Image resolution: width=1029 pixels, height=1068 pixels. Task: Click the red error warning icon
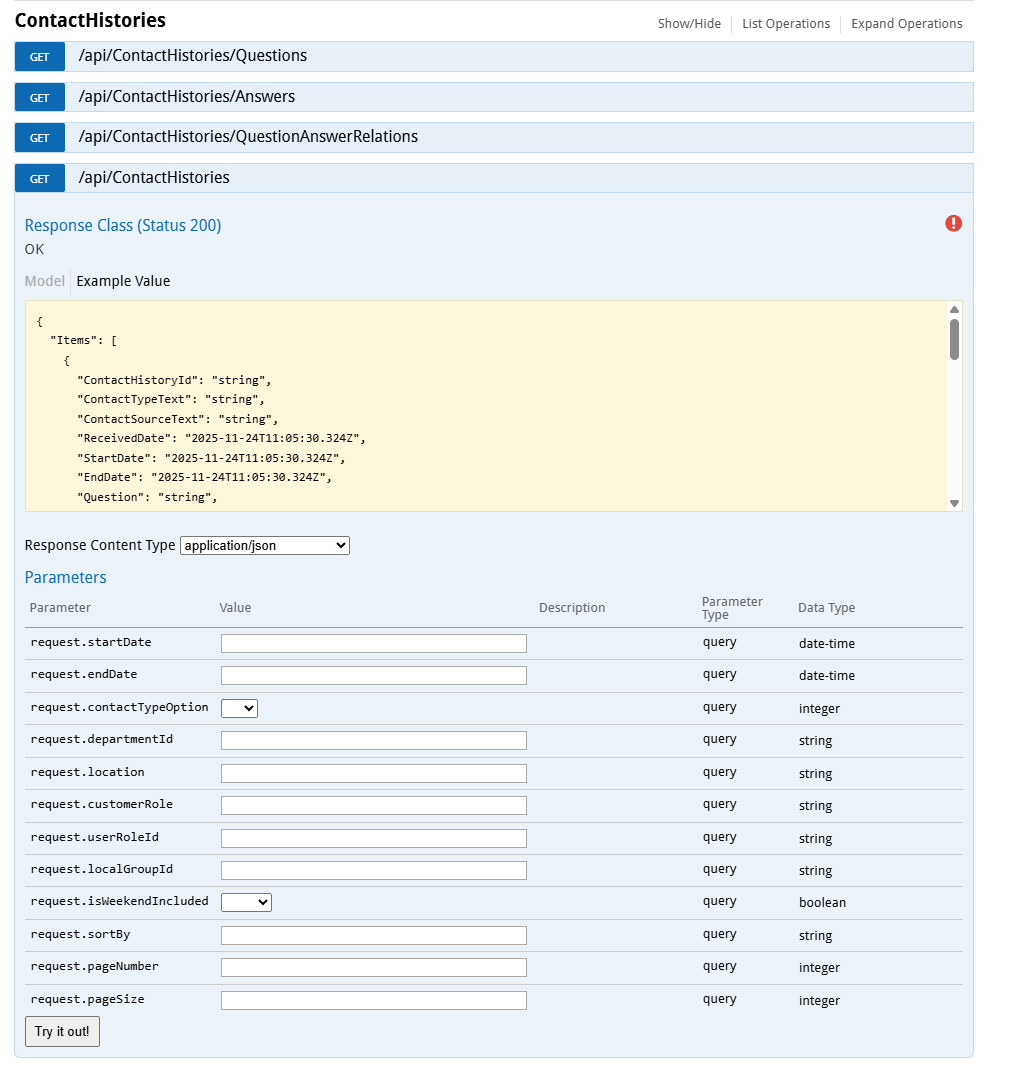[x=953, y=223]
